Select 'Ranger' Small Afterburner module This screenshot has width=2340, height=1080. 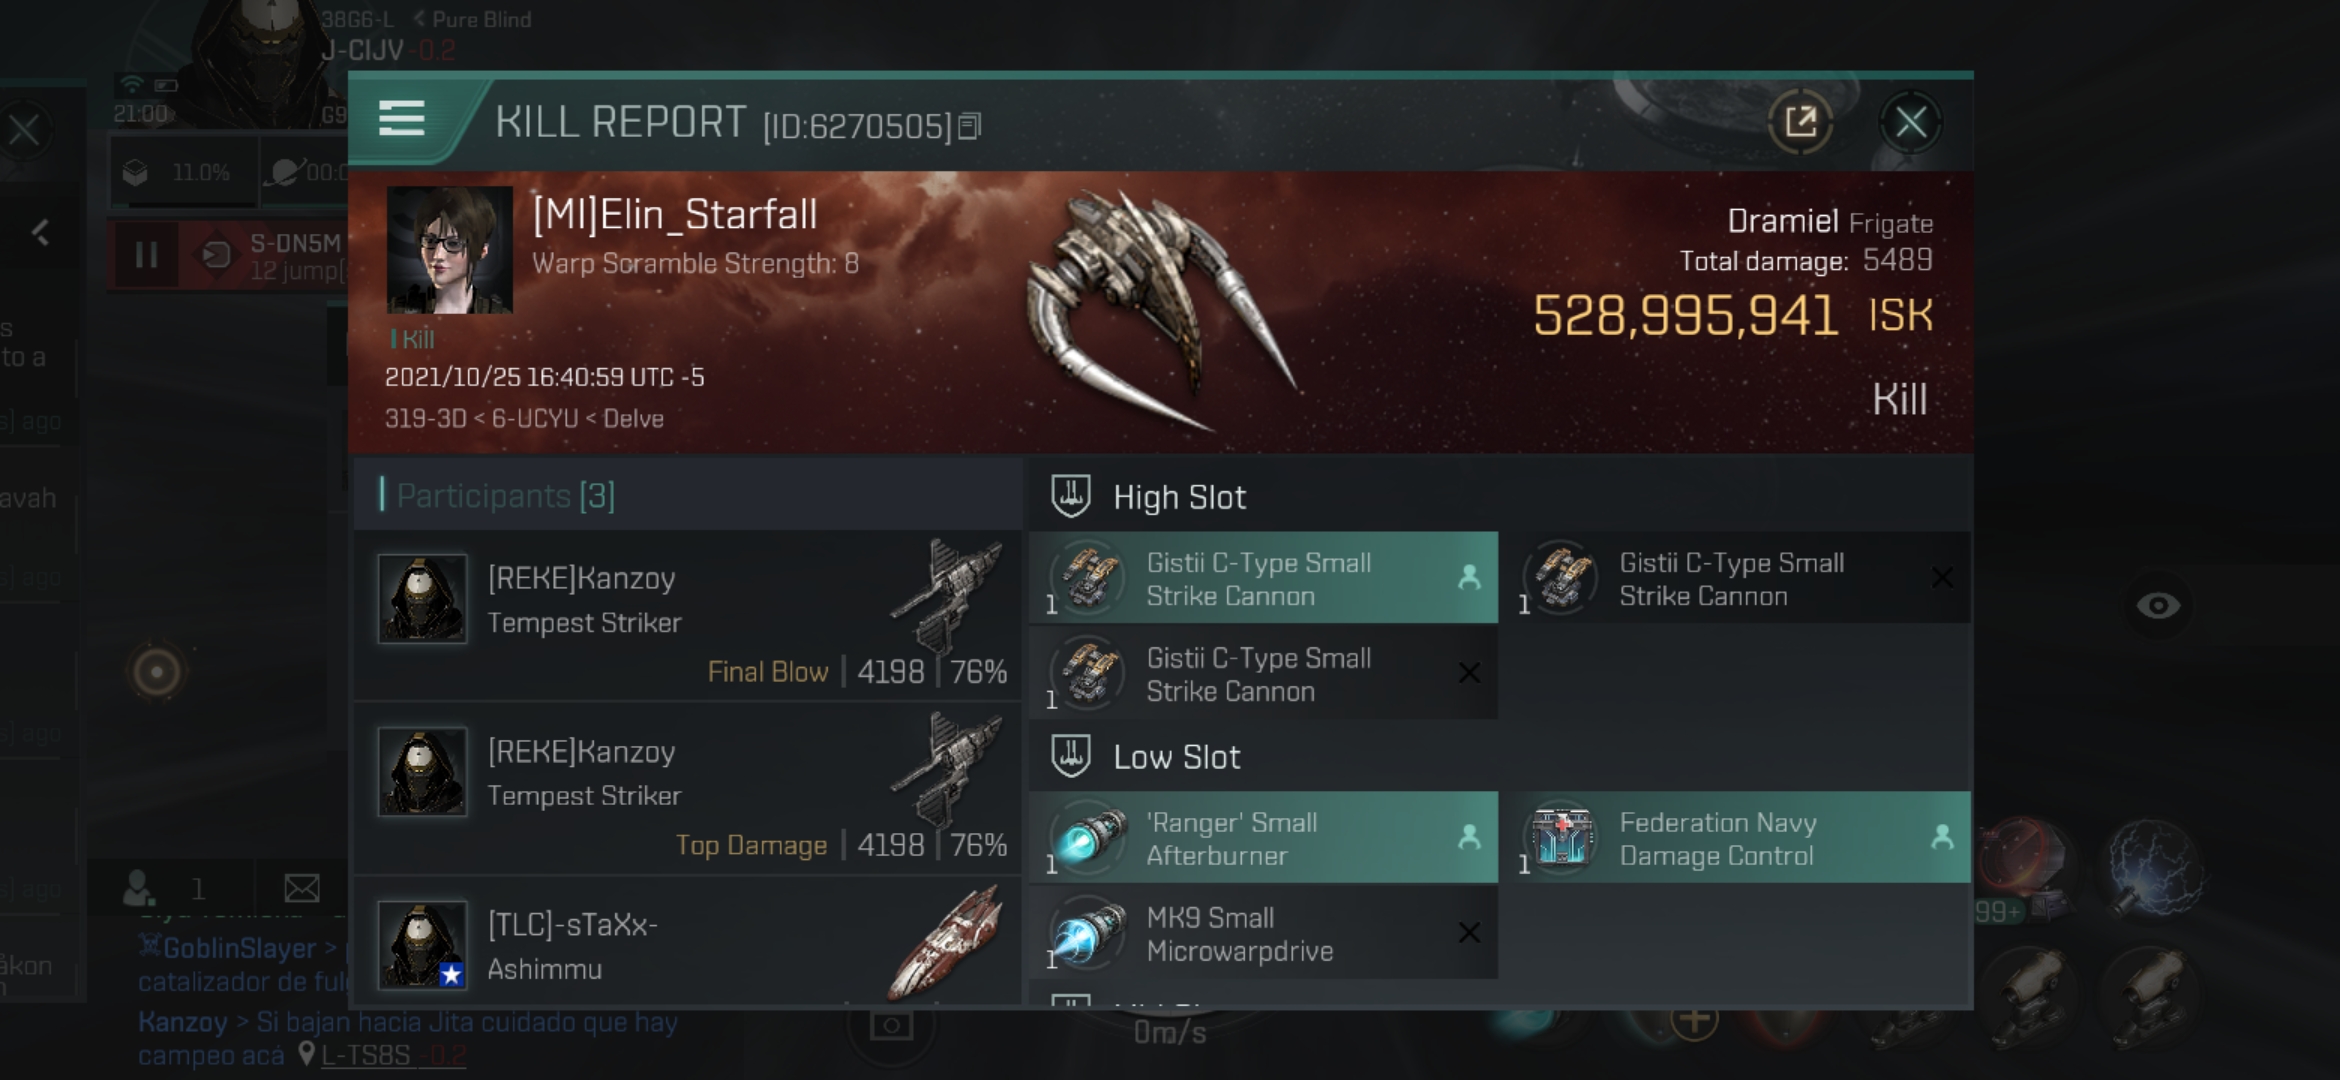pos(1263,838)
